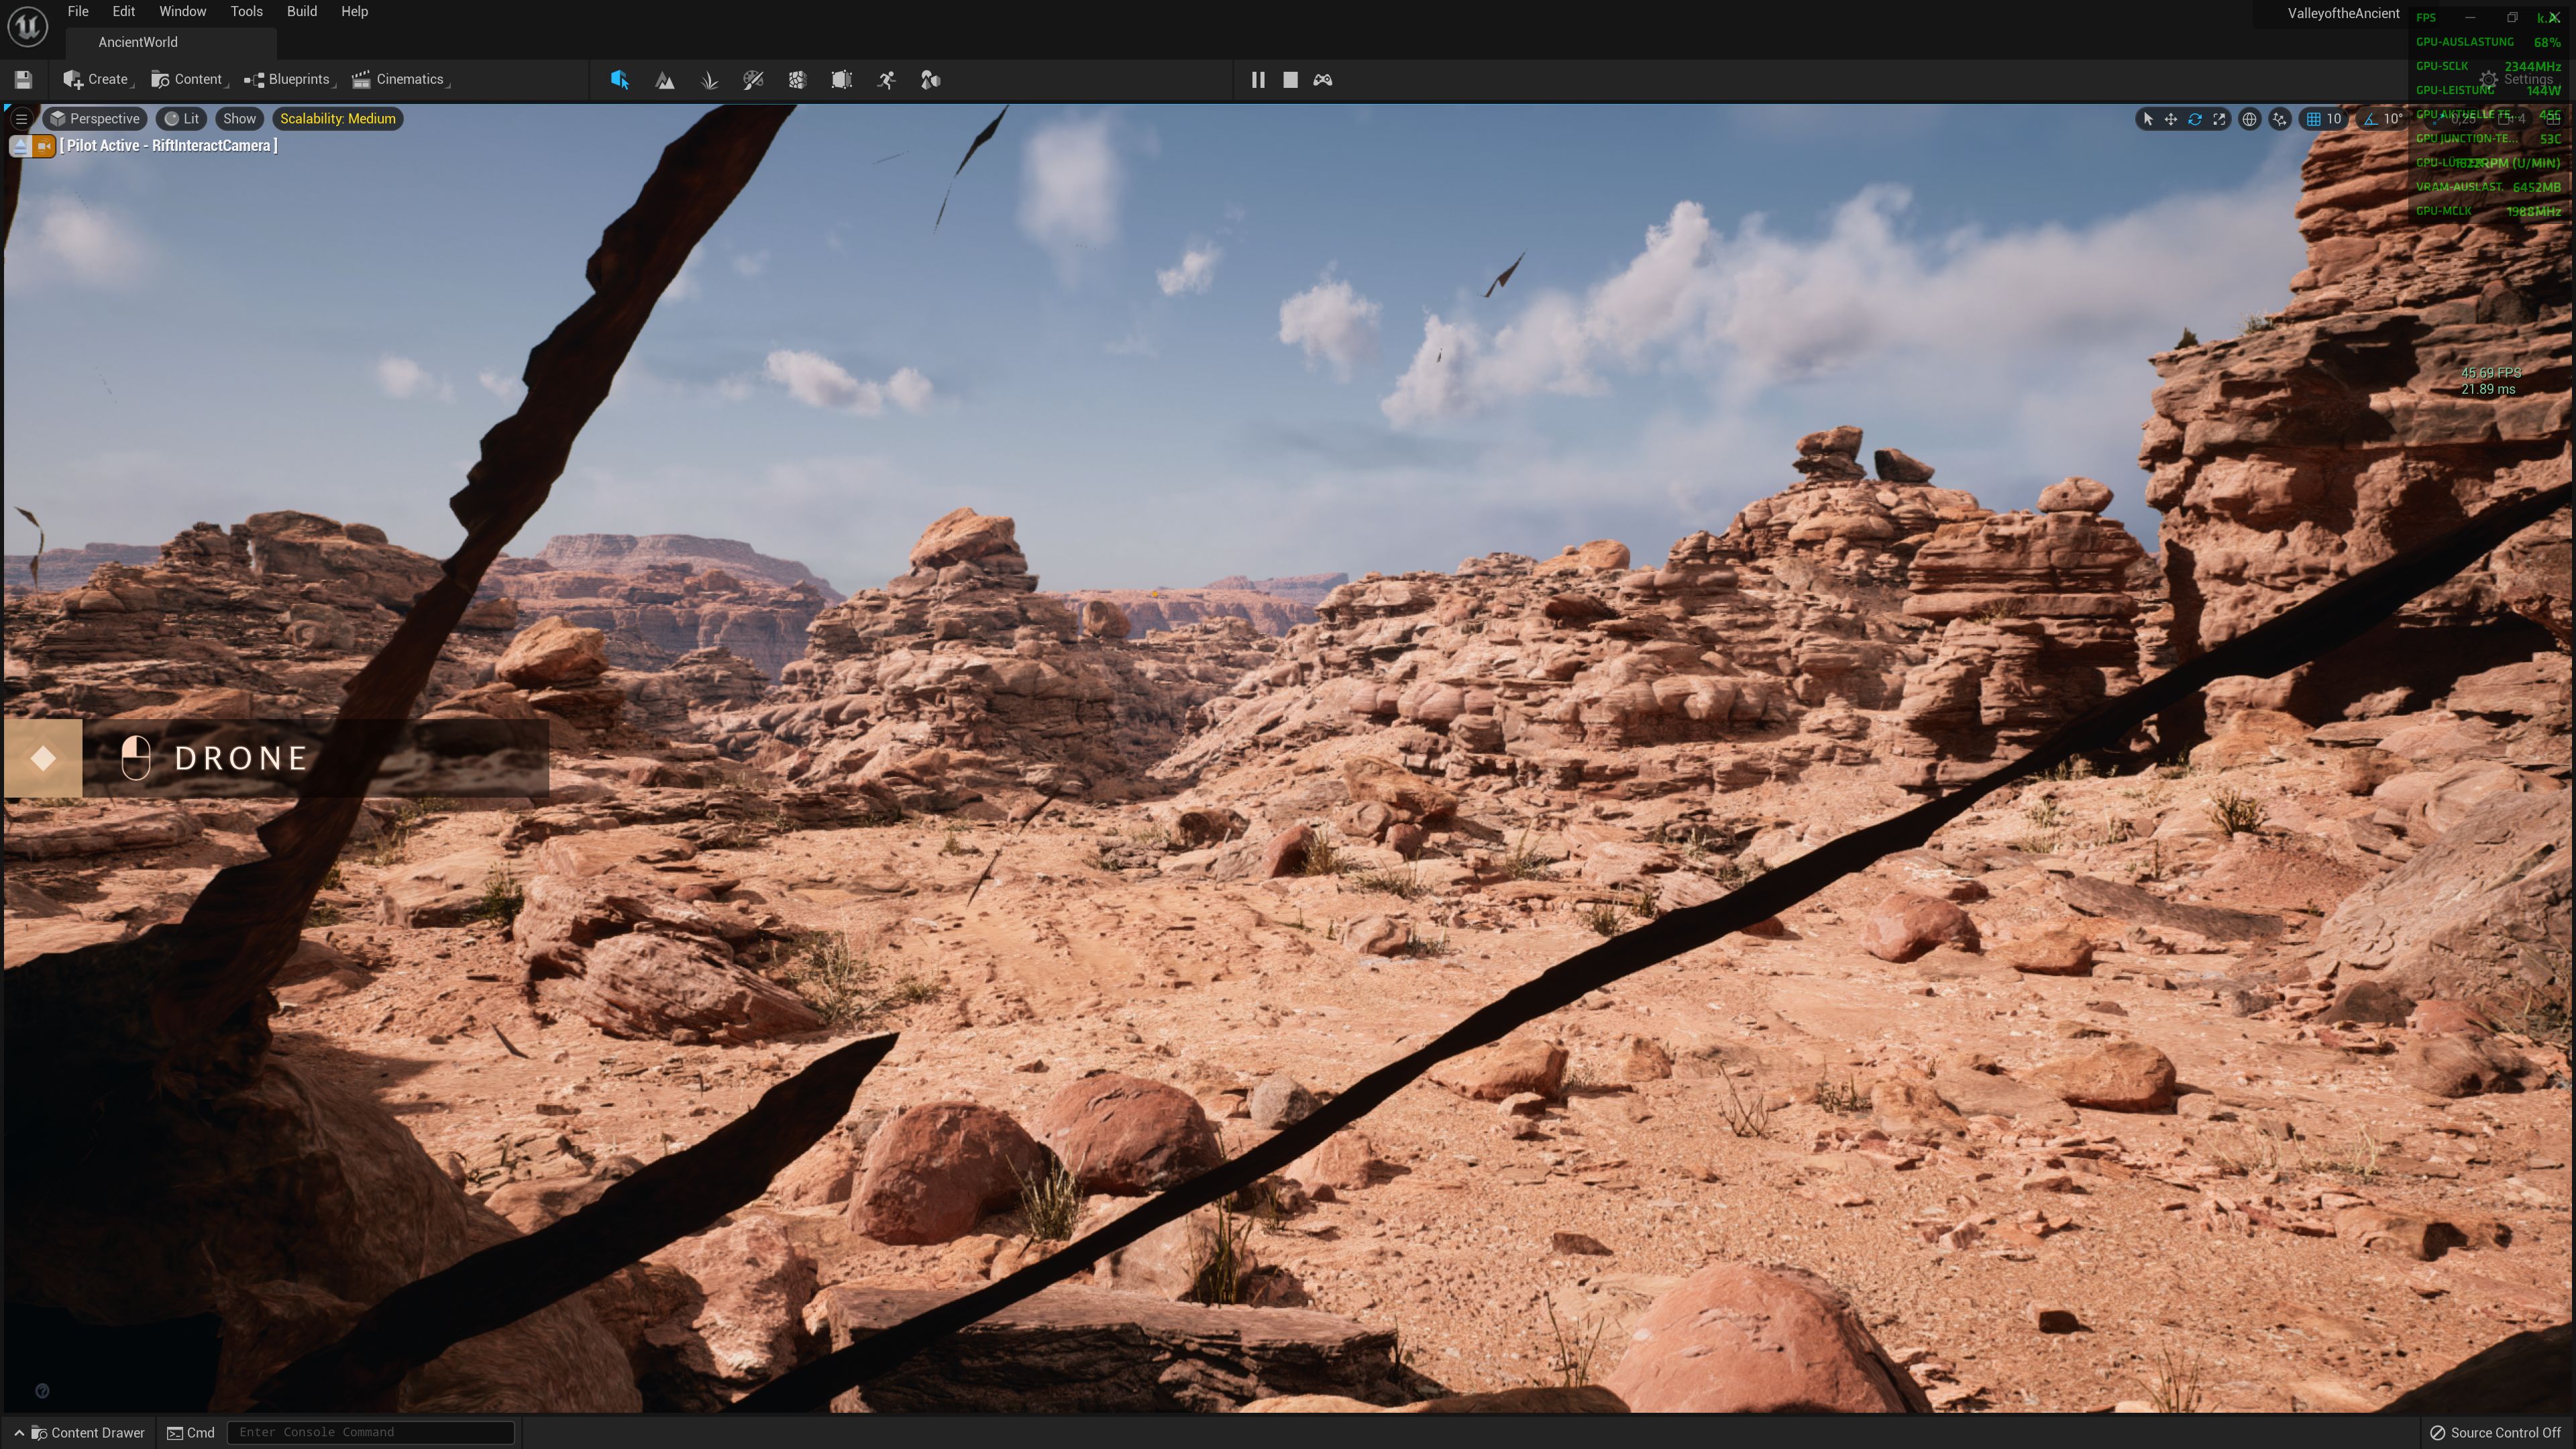Open the Perspective viewport dropdown
Image resolution: width=2576 pixels, height=1449 pixels.
(x=95, y=119)
